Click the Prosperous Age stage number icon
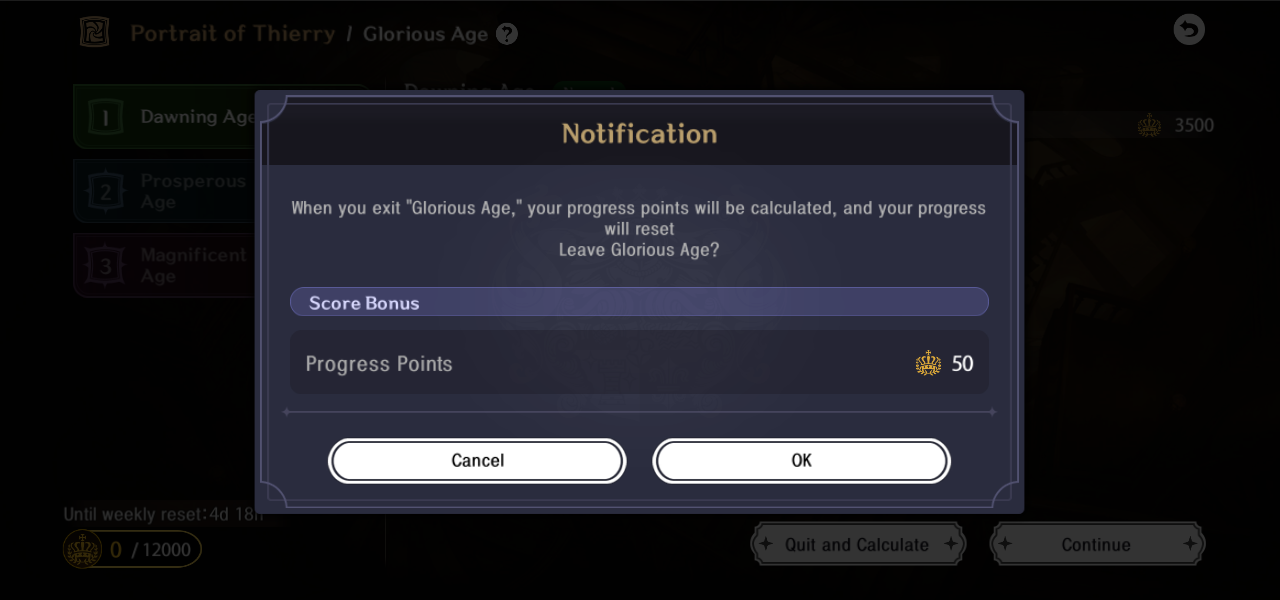Screen dimensions: 1280x600 pos(105,191)
